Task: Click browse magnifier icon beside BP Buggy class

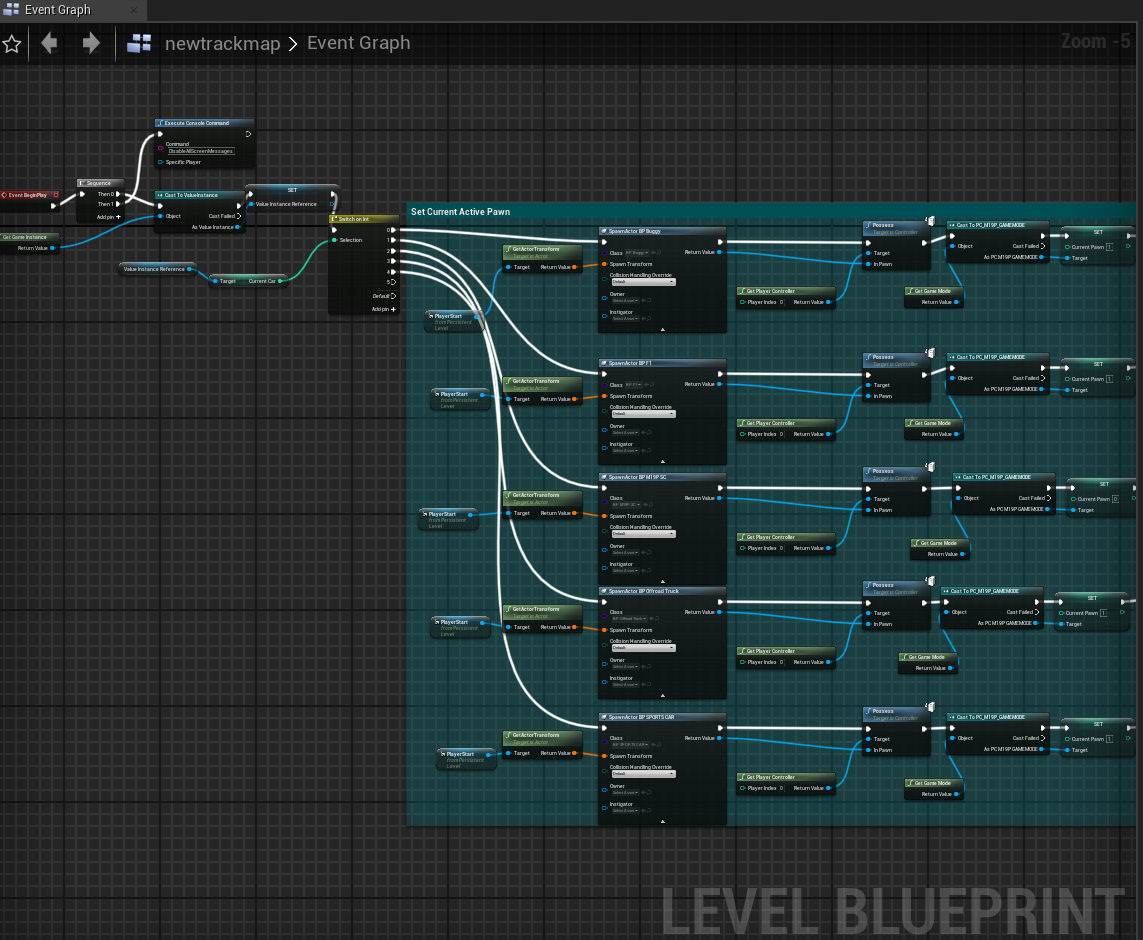Action: coord(659,253)
